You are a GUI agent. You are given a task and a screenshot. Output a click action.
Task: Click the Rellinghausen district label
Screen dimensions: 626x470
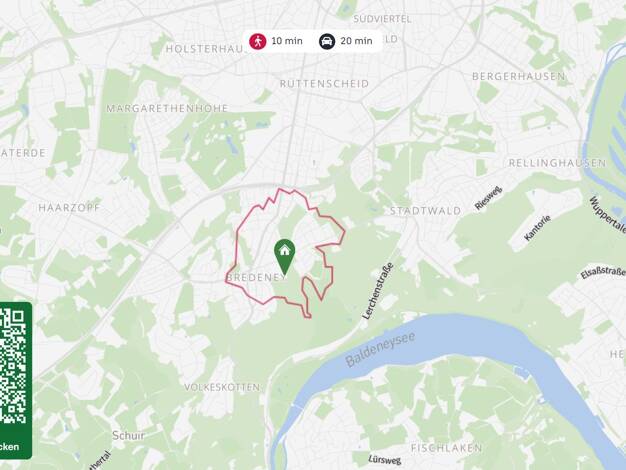pos(557,163)
